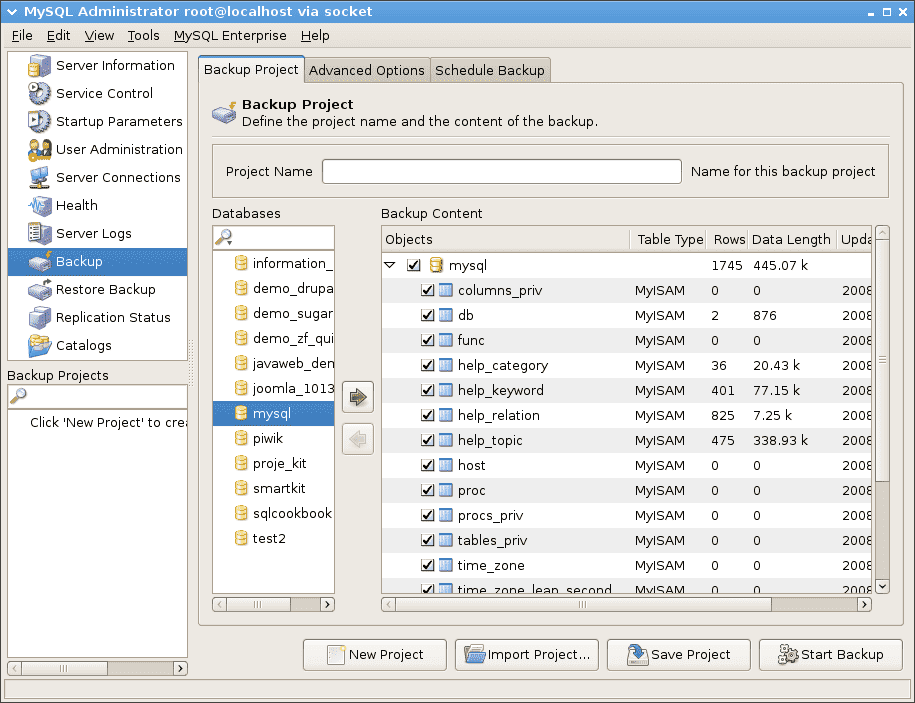Screen dimensions: 915x703
Task: Sort by the Data Length column header
Action: click(x=791, y=239)
